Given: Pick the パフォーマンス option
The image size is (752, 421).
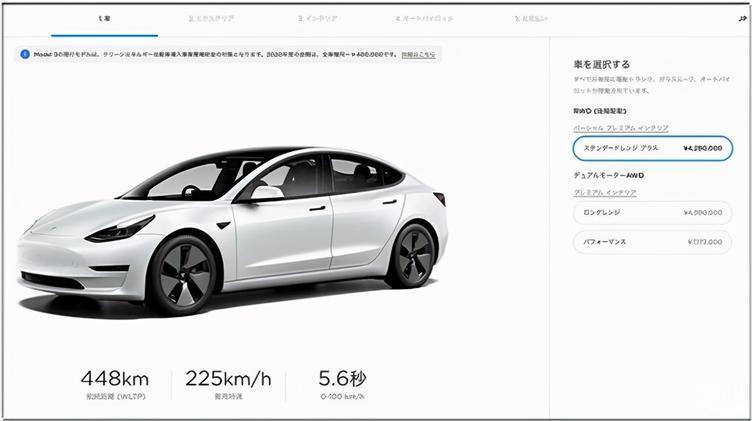Looking at the screenshot, I should pyautogui.click(x=653, y=242).
